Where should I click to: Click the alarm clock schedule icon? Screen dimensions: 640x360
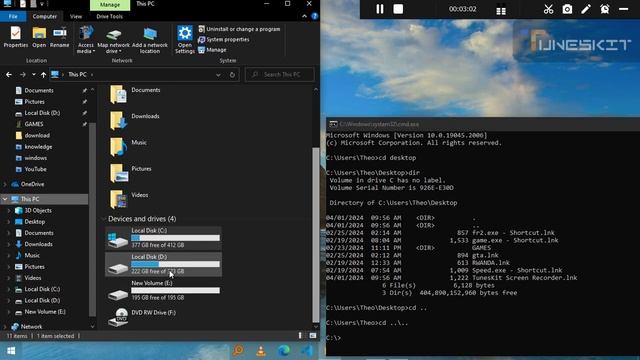pyautogui.click(x=604, y=9)
